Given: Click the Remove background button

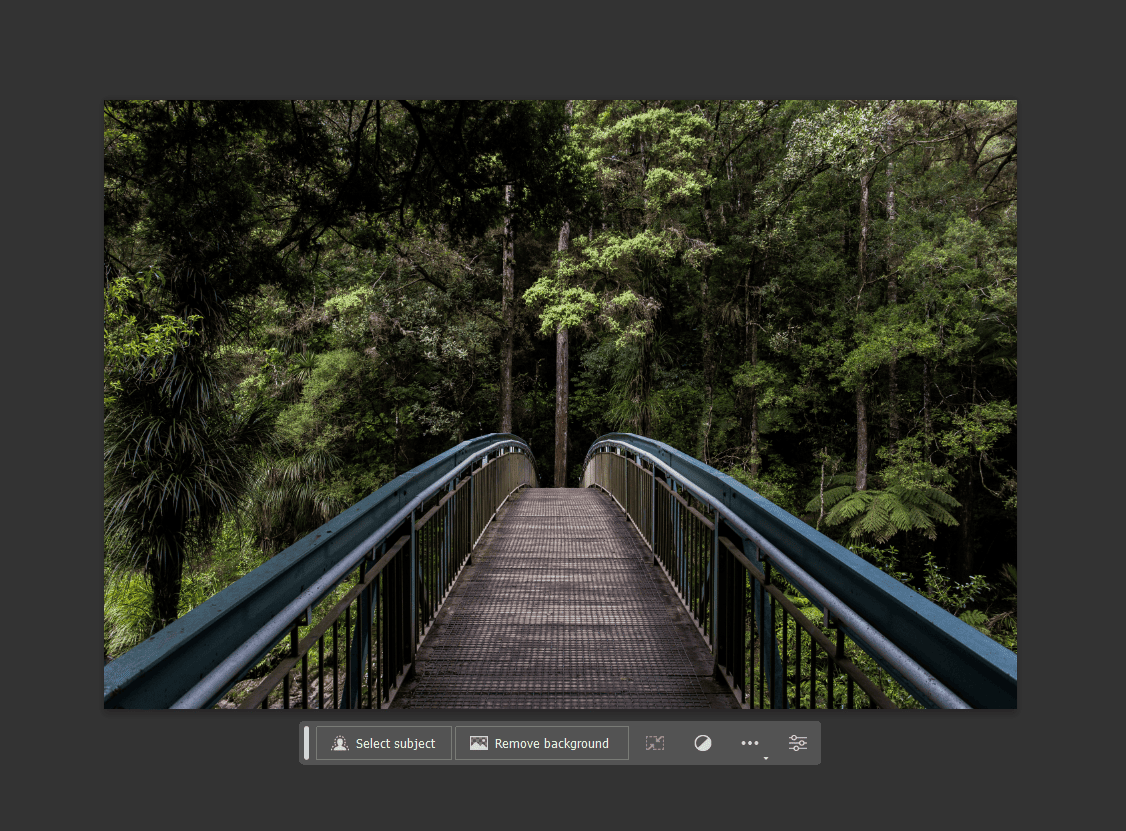Looking at the screenshot, I should [x=541, y=743].
